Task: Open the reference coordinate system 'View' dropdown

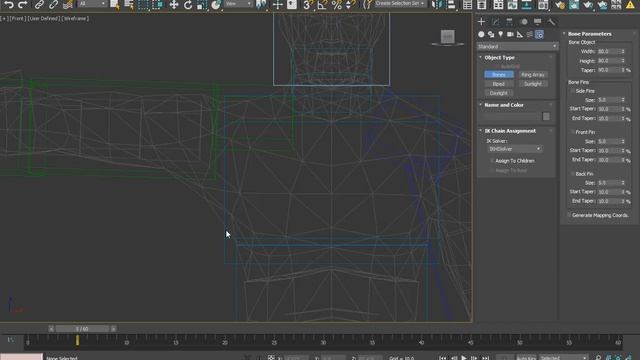Action: (238, 4)
